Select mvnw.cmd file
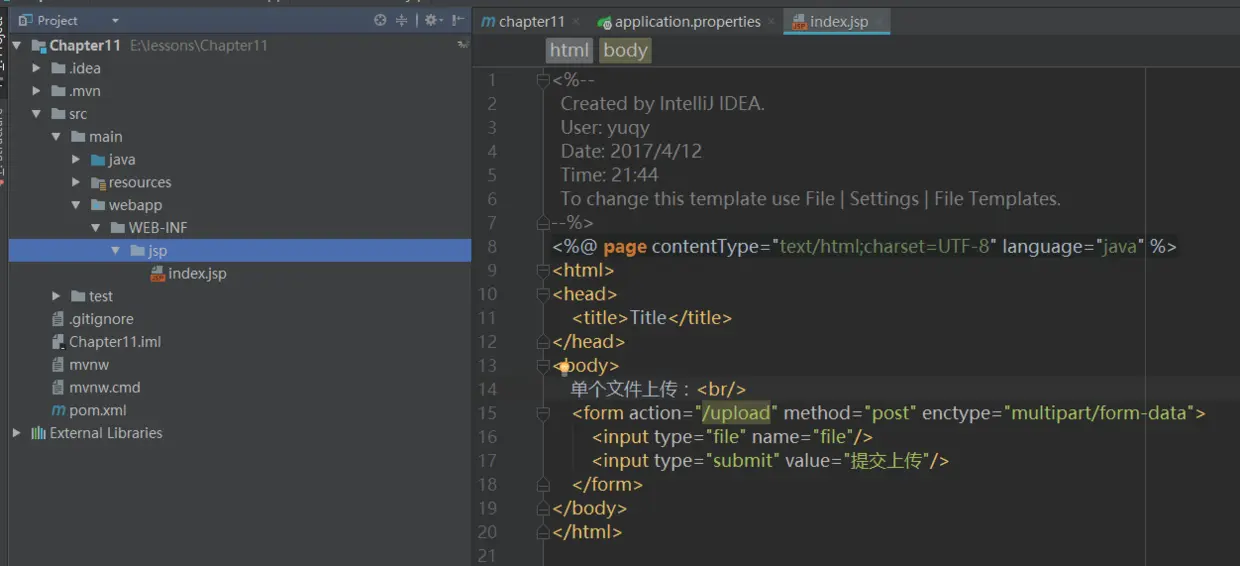Screen dimensions: 1240x566 click(104, 387)
